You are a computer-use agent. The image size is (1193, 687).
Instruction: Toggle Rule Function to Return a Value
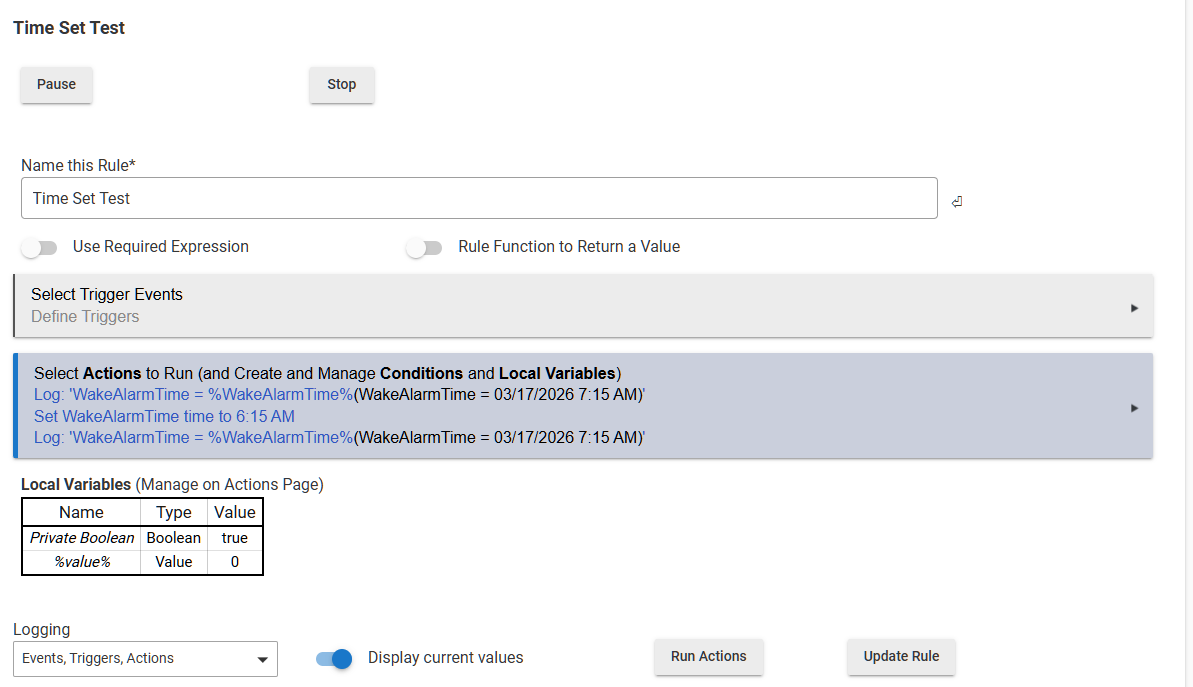(424, 248)
